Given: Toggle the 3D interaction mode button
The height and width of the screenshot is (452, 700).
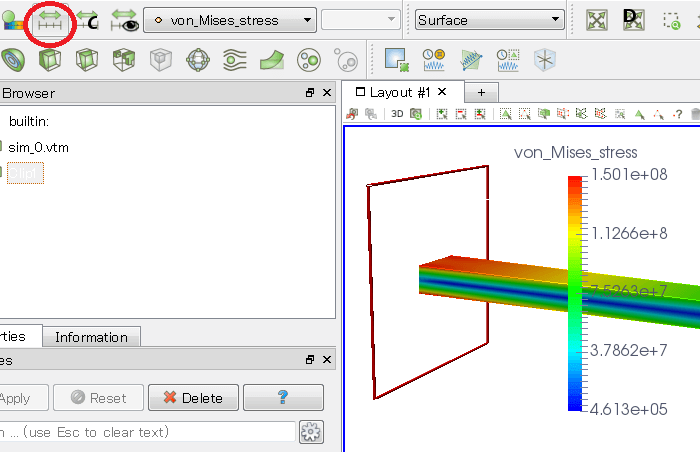Looking at the screenshot, I should pos(398,114).
